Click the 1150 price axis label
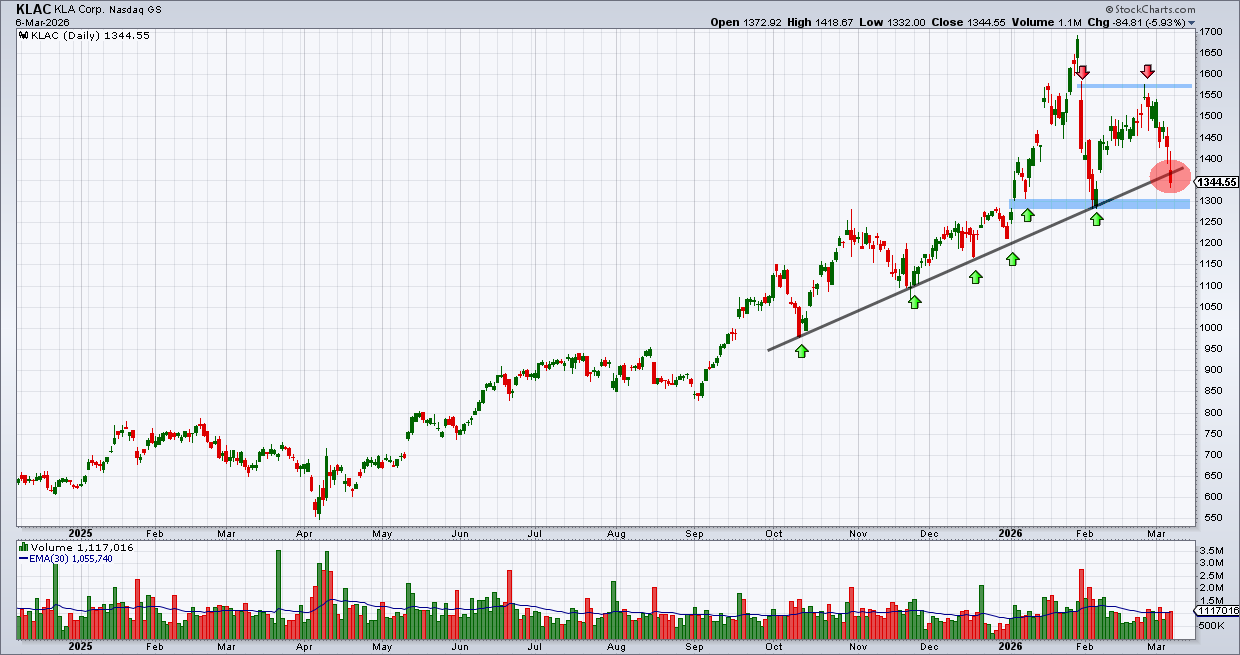 coord(1211,264)
